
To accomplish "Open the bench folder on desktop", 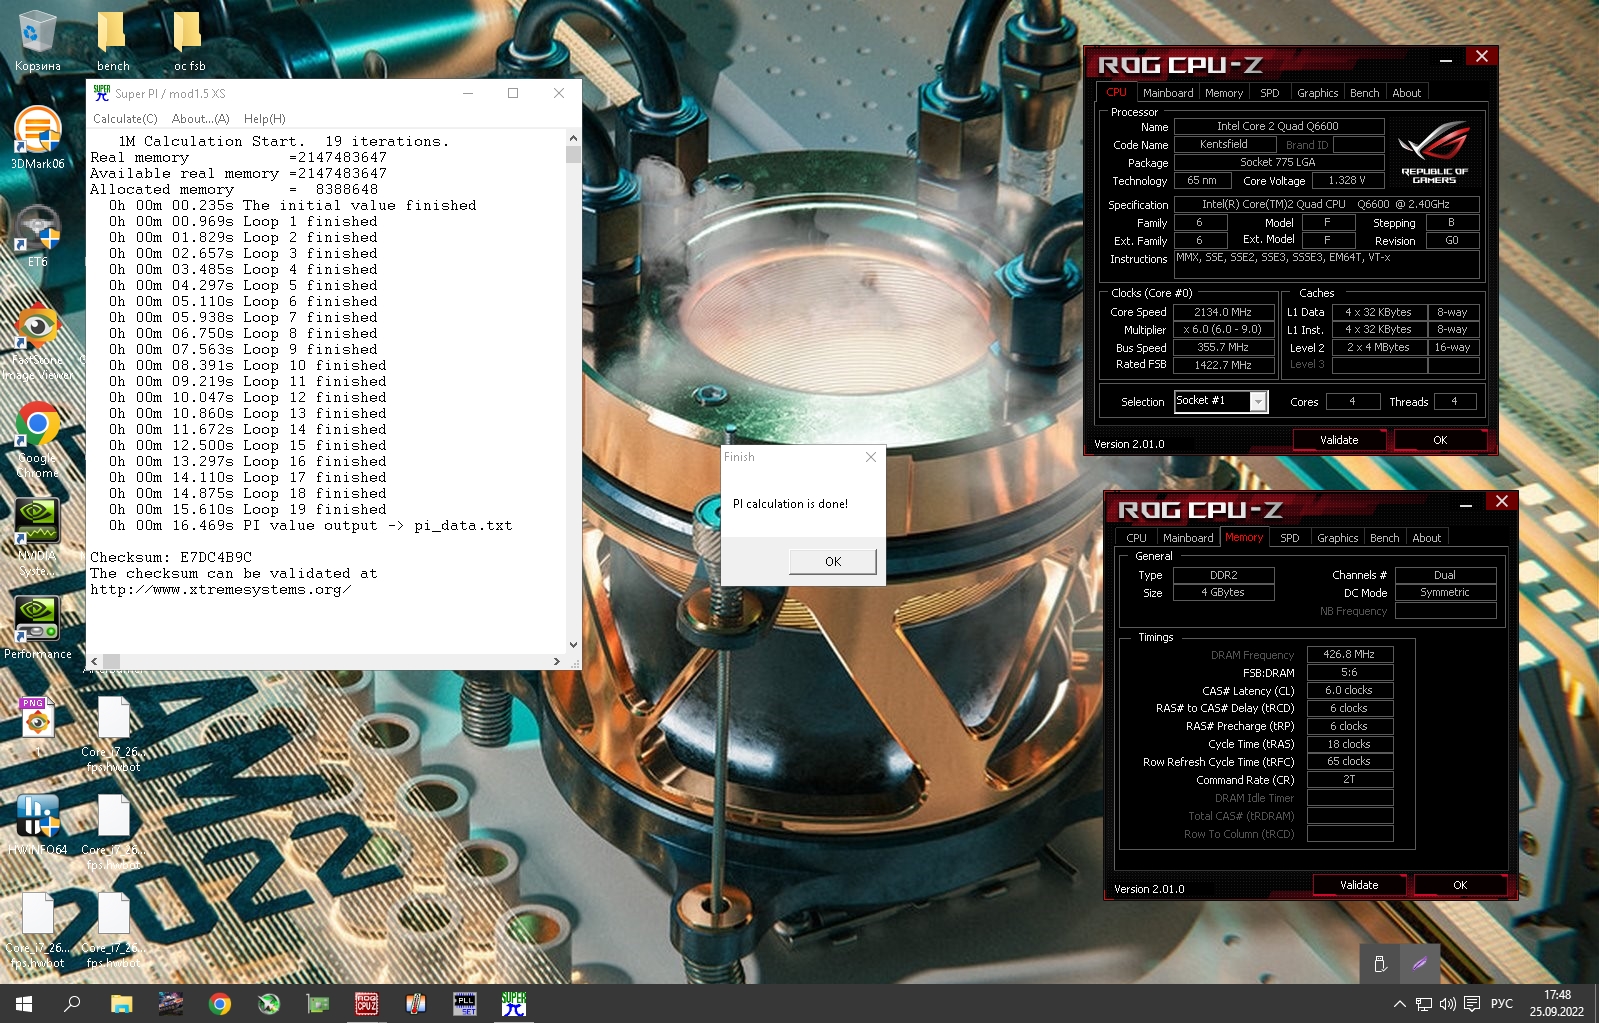I will click(x=113, y=40).
